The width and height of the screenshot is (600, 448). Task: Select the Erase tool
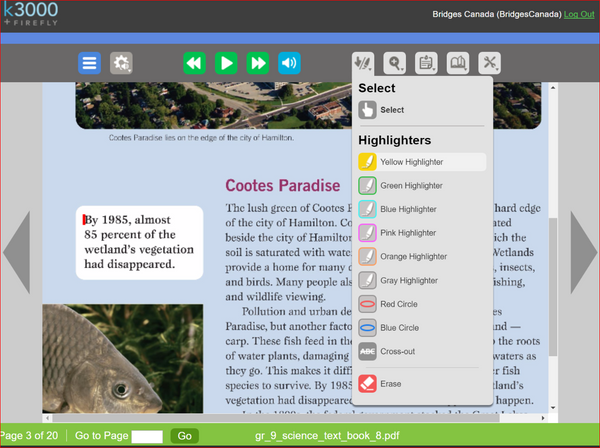coord(422,384)
